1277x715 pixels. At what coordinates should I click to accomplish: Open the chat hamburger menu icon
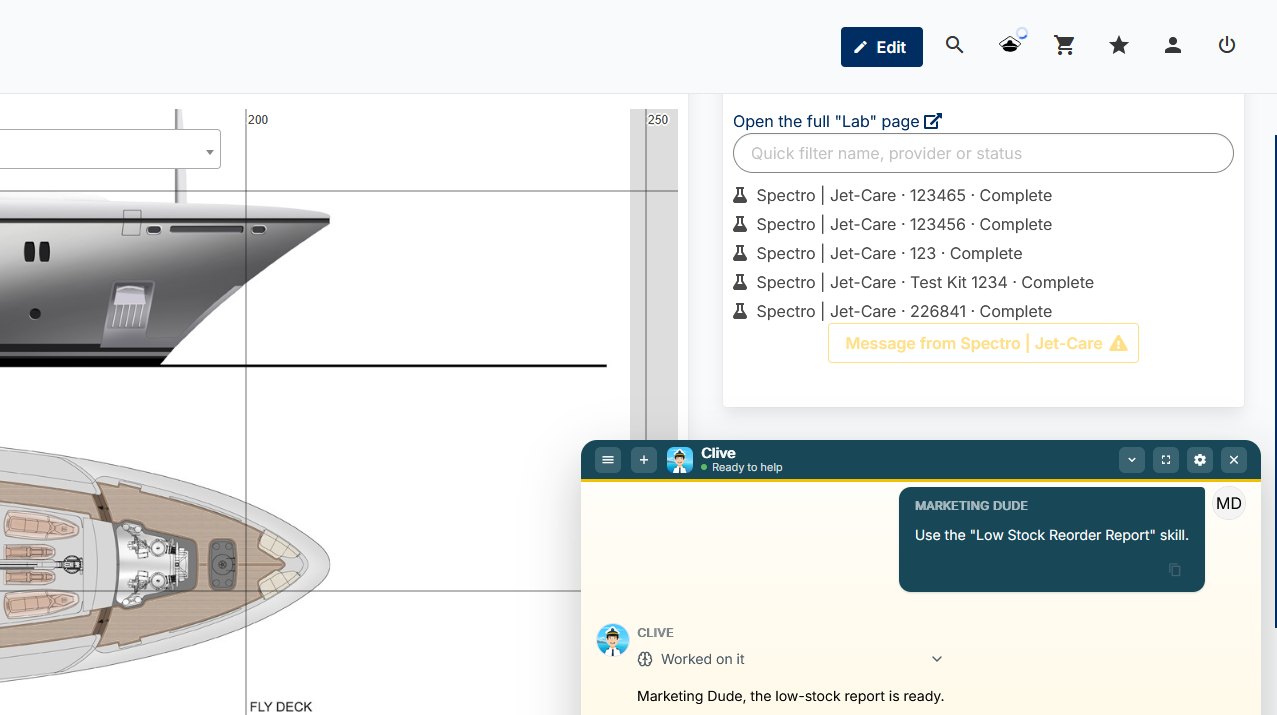point(608,460)
